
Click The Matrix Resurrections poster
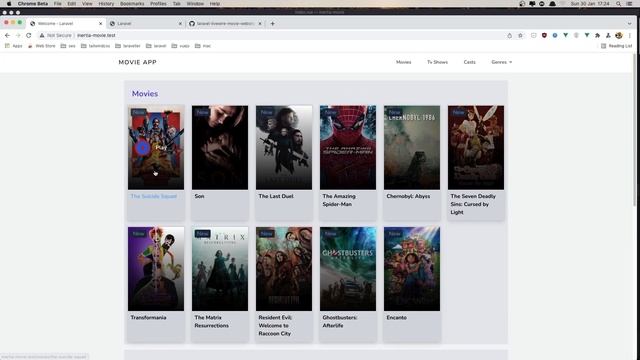(x=220, y=269)
